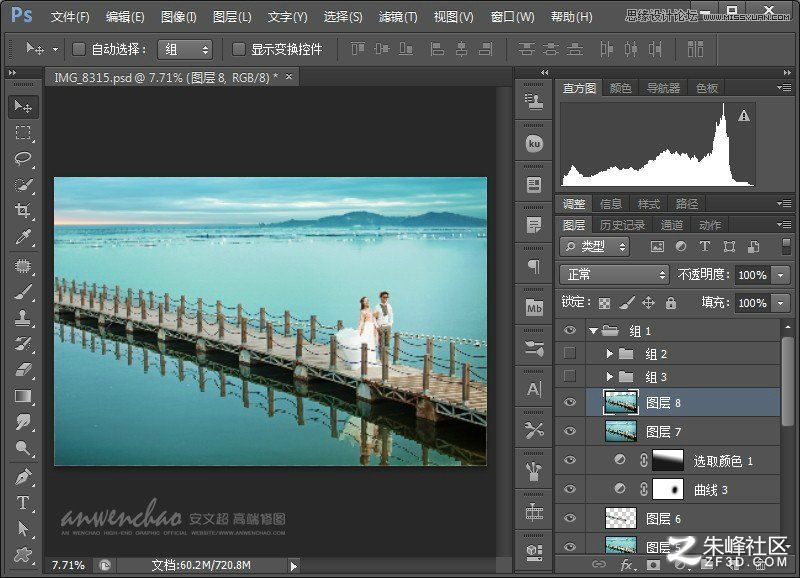Enable the 自动选择 checkbox

pyautogui.click(x=79, y=49)
